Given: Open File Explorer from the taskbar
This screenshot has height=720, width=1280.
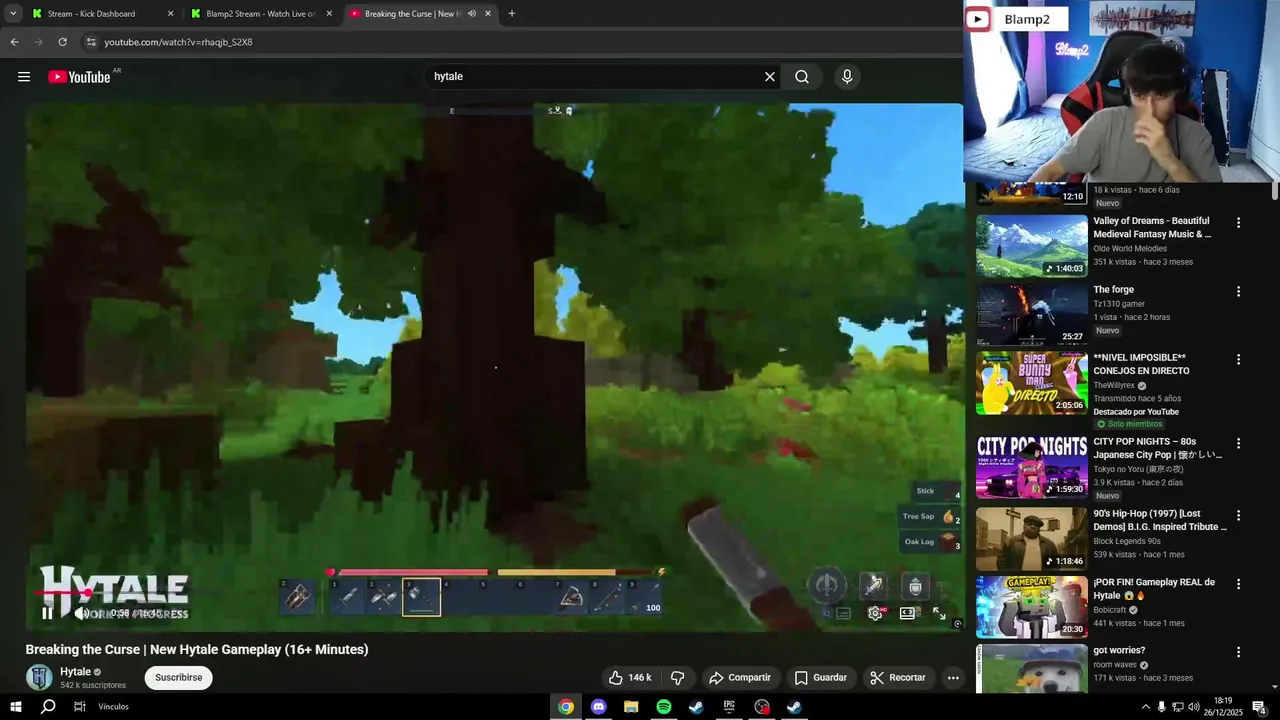Looking at the screenshot, I should click(x=631, y=707).
